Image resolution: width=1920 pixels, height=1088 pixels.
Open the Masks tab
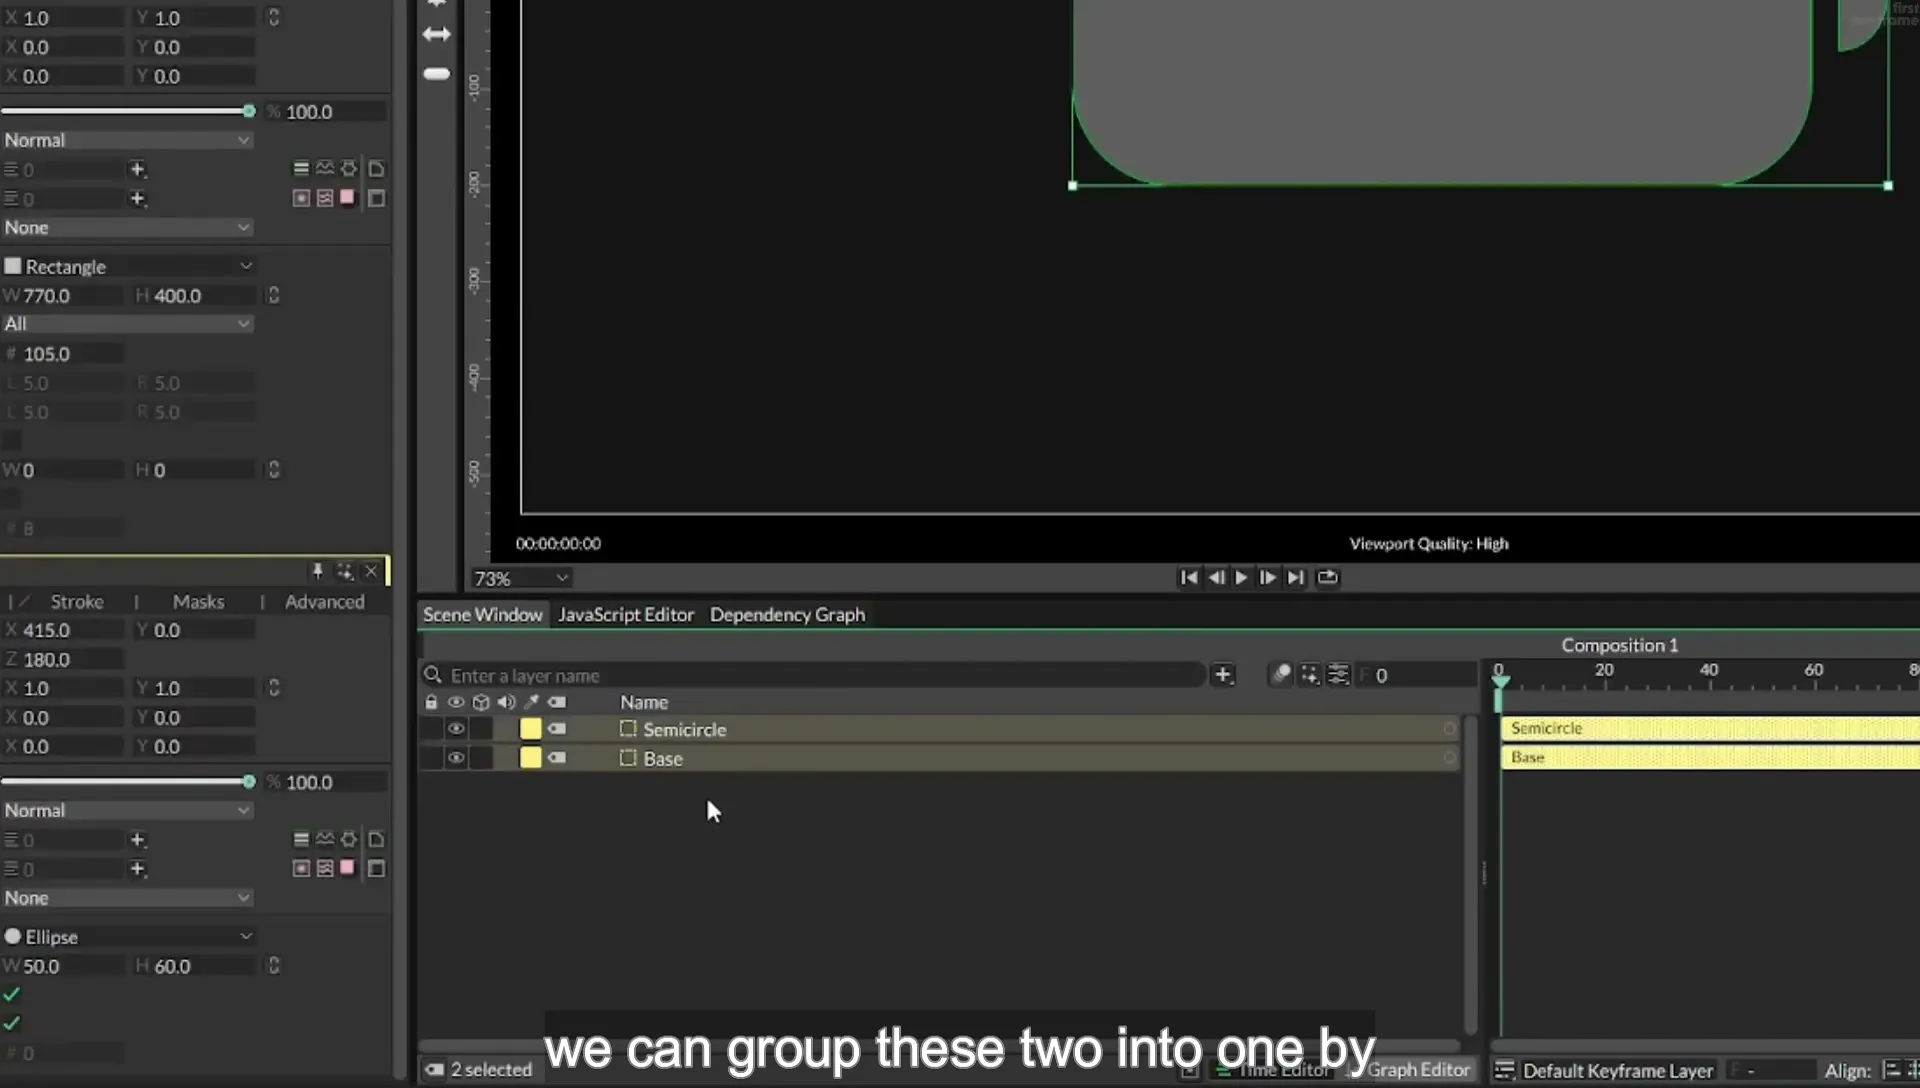198,602
